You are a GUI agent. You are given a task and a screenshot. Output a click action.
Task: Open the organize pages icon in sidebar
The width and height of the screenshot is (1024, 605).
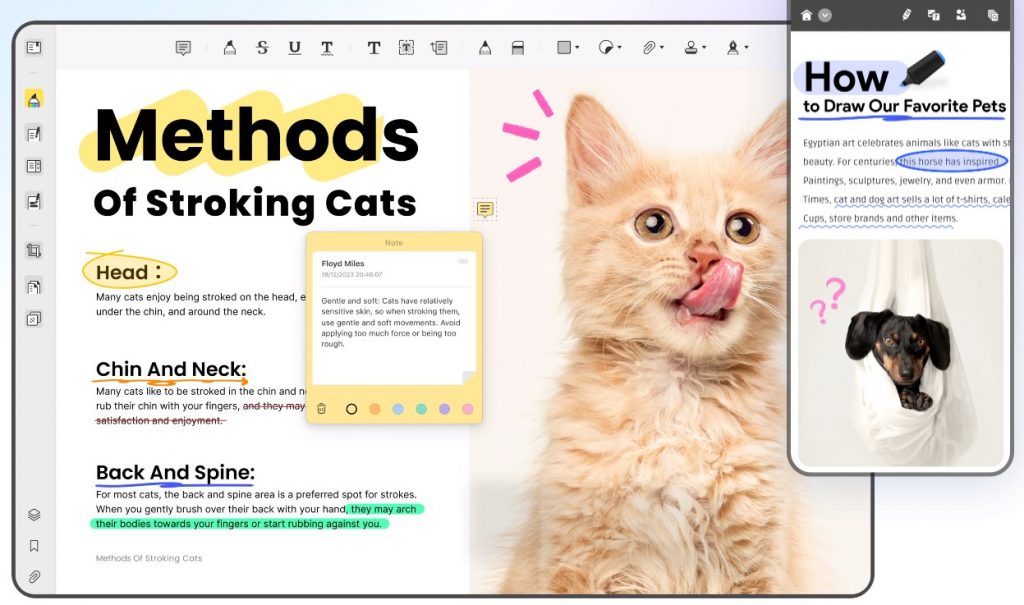pos(34,166)
